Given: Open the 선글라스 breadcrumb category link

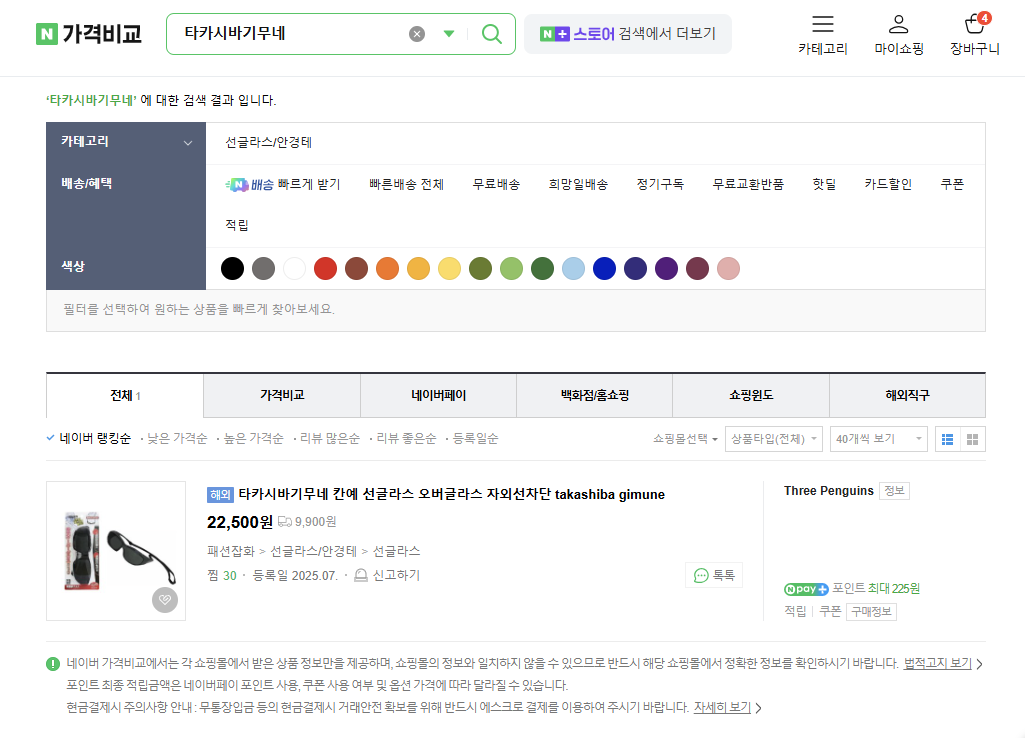Looking at the screenshot, I should click(396, 551).
